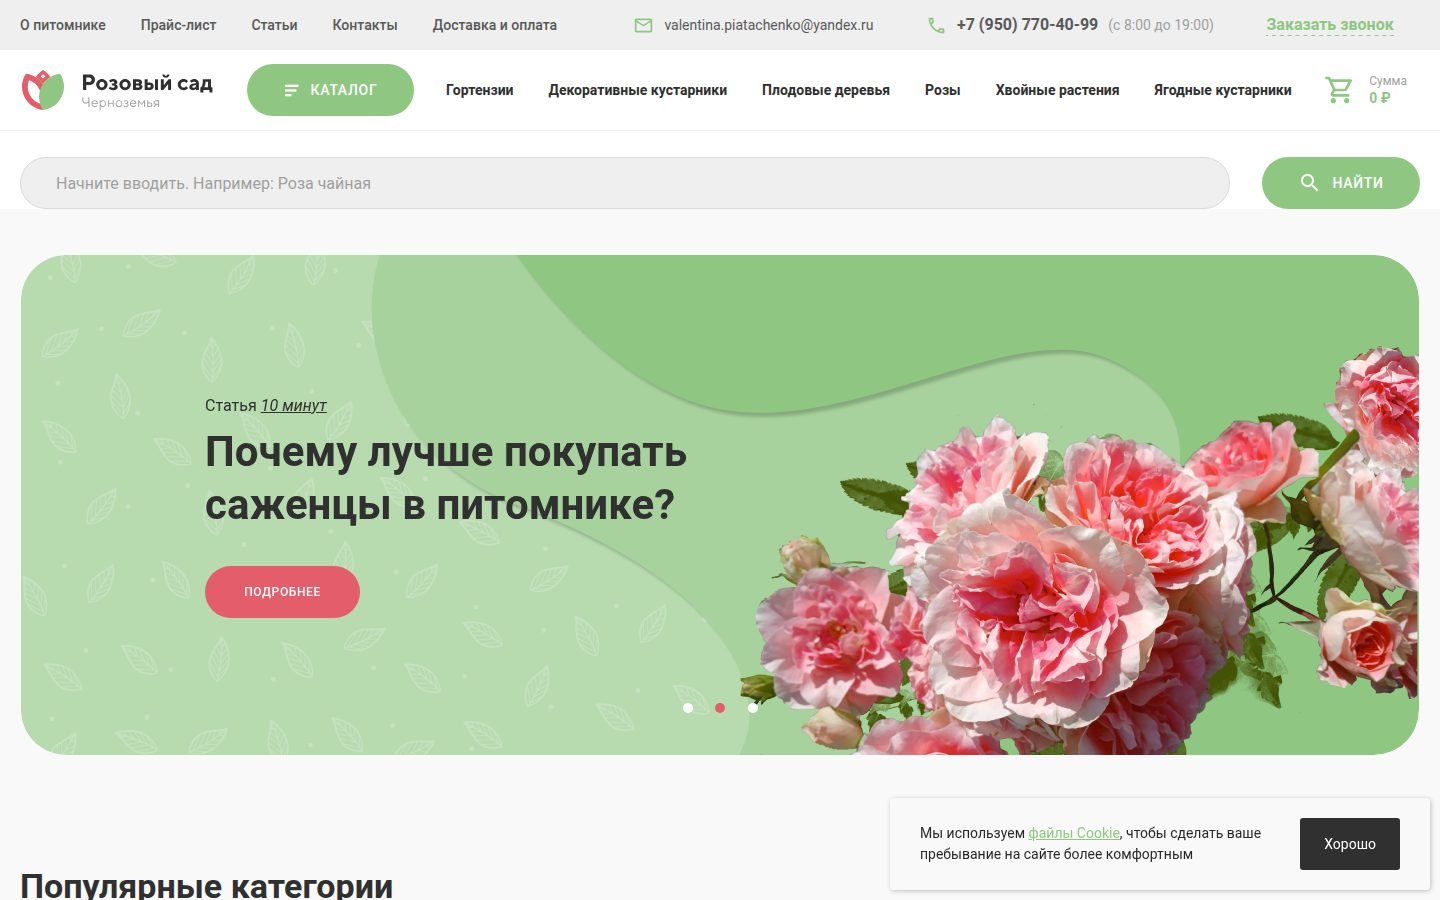The width and height of the screenshot is (1440, 900).
Task: Accept cookies with Хорошо button
Action: tap(1350, 844)
